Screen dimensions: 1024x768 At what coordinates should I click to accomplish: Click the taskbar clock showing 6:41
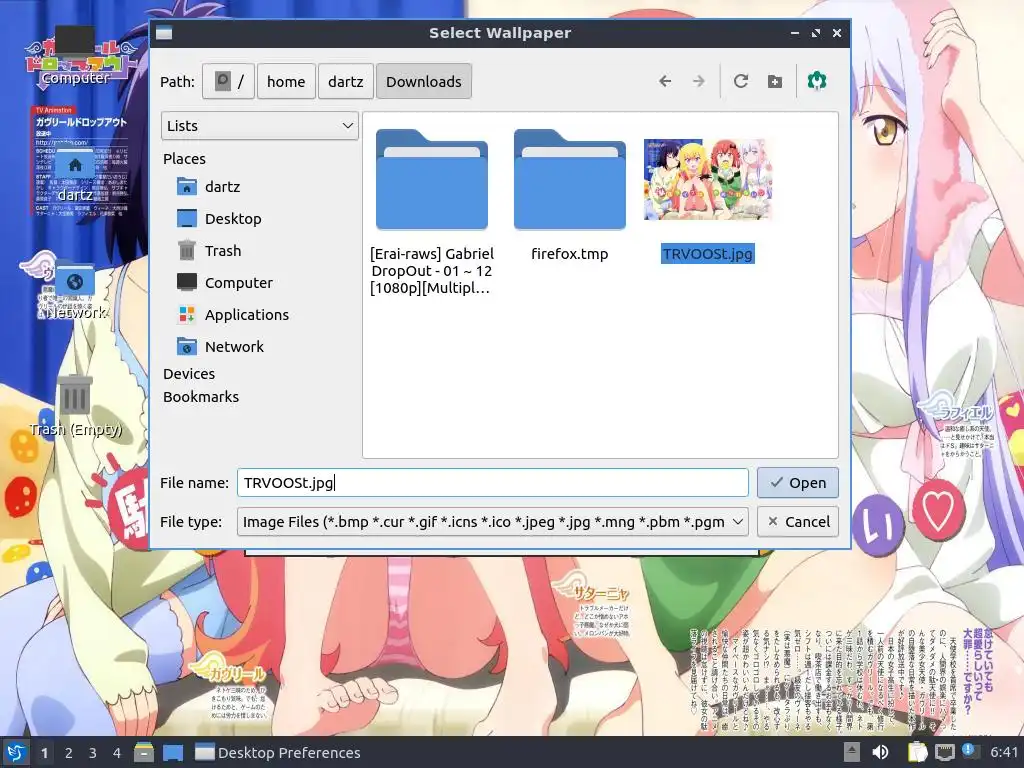(x=1004, y=752)
